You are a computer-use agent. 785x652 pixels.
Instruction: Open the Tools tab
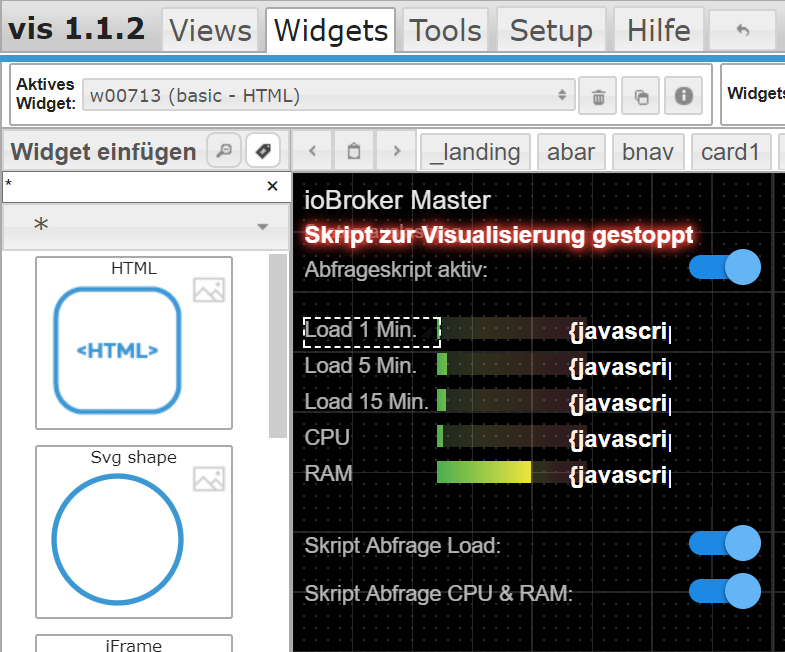pos(445,30)
